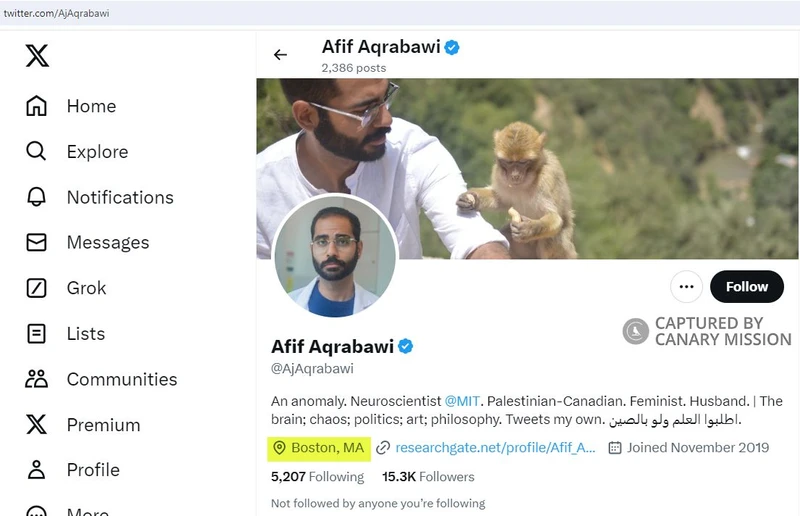View the 15.3K Followers list

click(428, 477)
